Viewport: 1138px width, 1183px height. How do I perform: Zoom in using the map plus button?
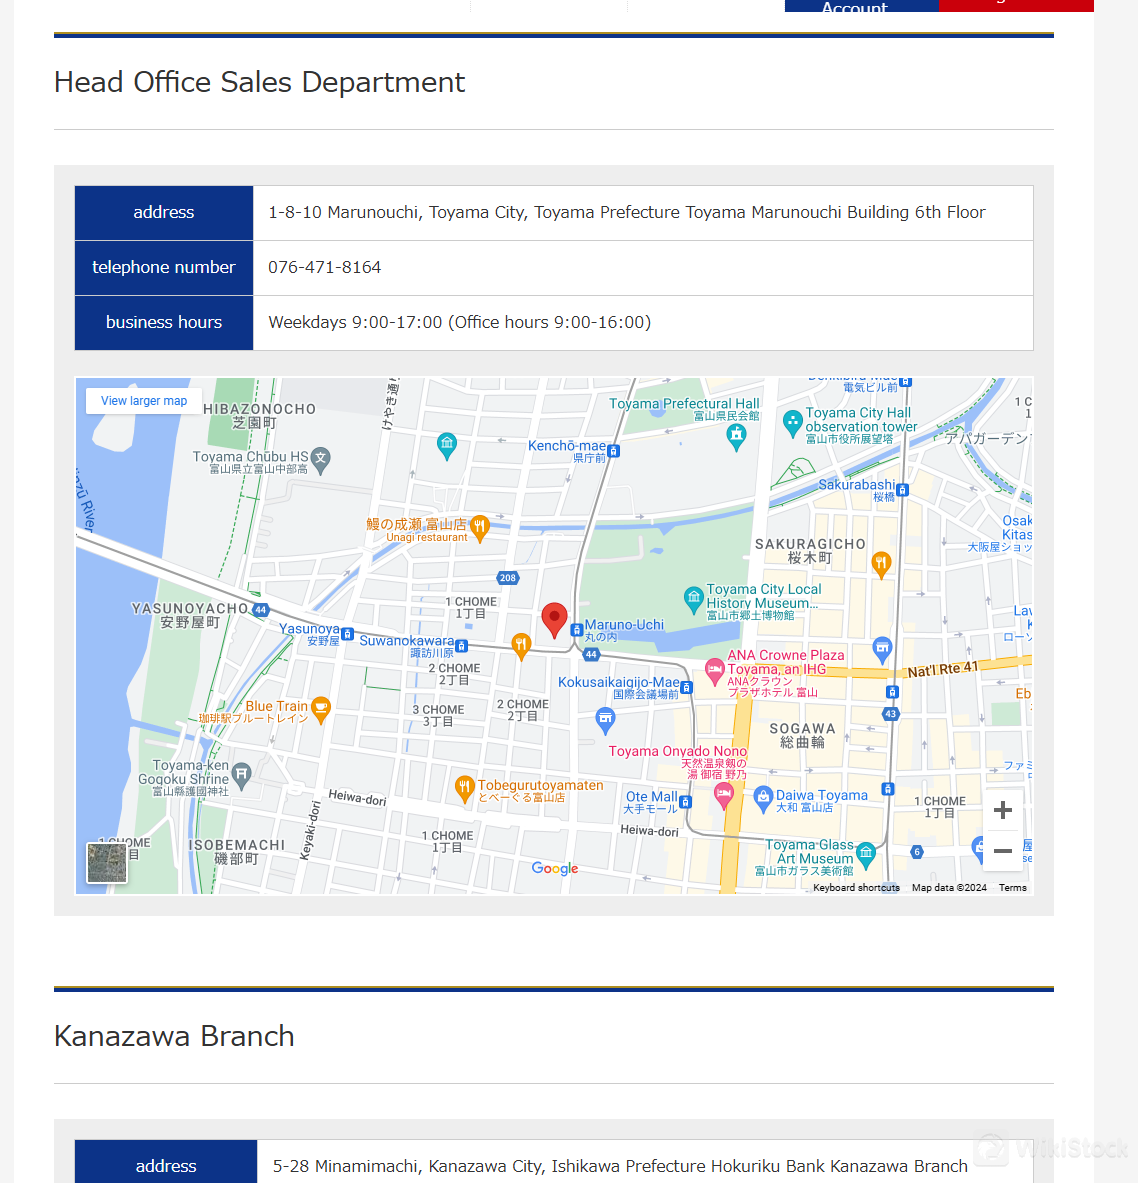[1003, 810]
